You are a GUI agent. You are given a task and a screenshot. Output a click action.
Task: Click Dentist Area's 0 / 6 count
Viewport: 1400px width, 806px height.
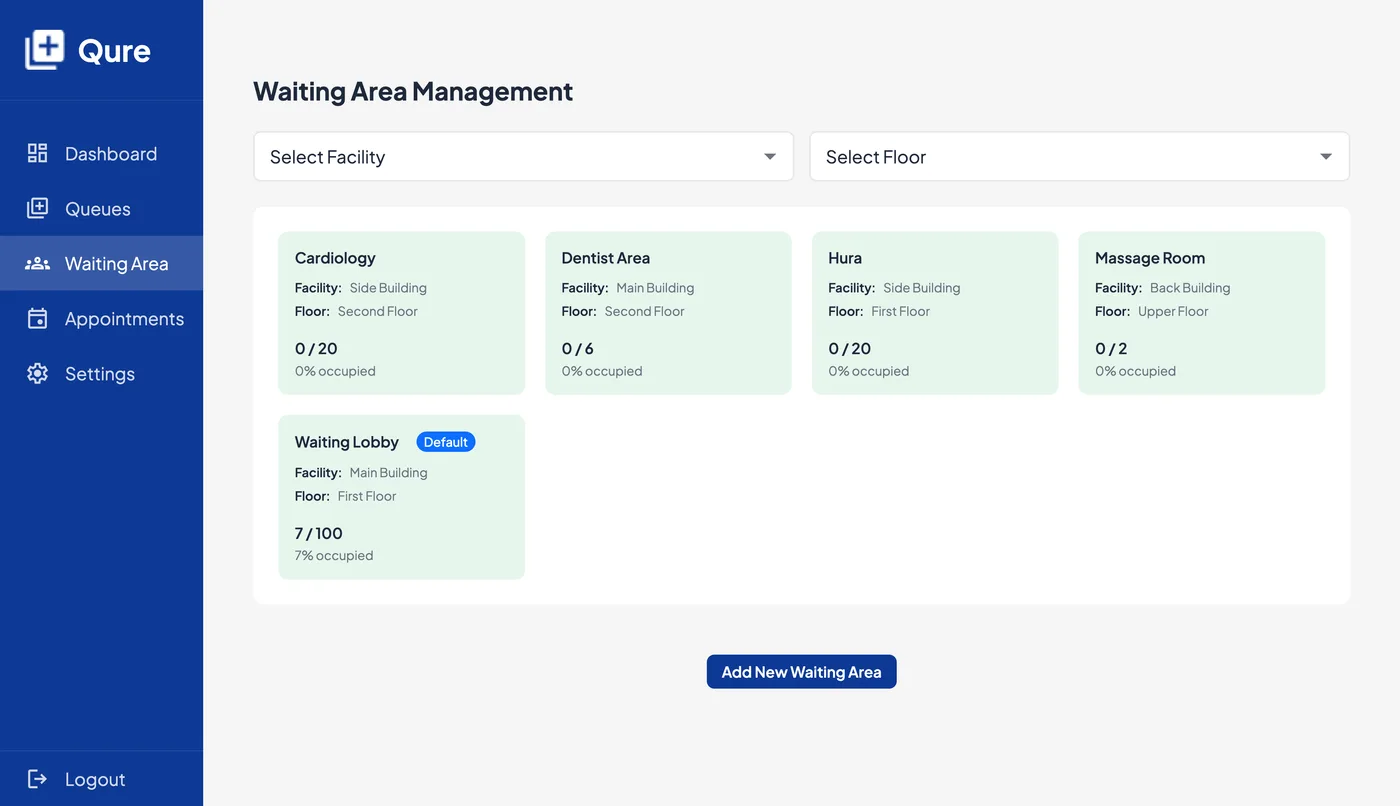click(578, 349)
